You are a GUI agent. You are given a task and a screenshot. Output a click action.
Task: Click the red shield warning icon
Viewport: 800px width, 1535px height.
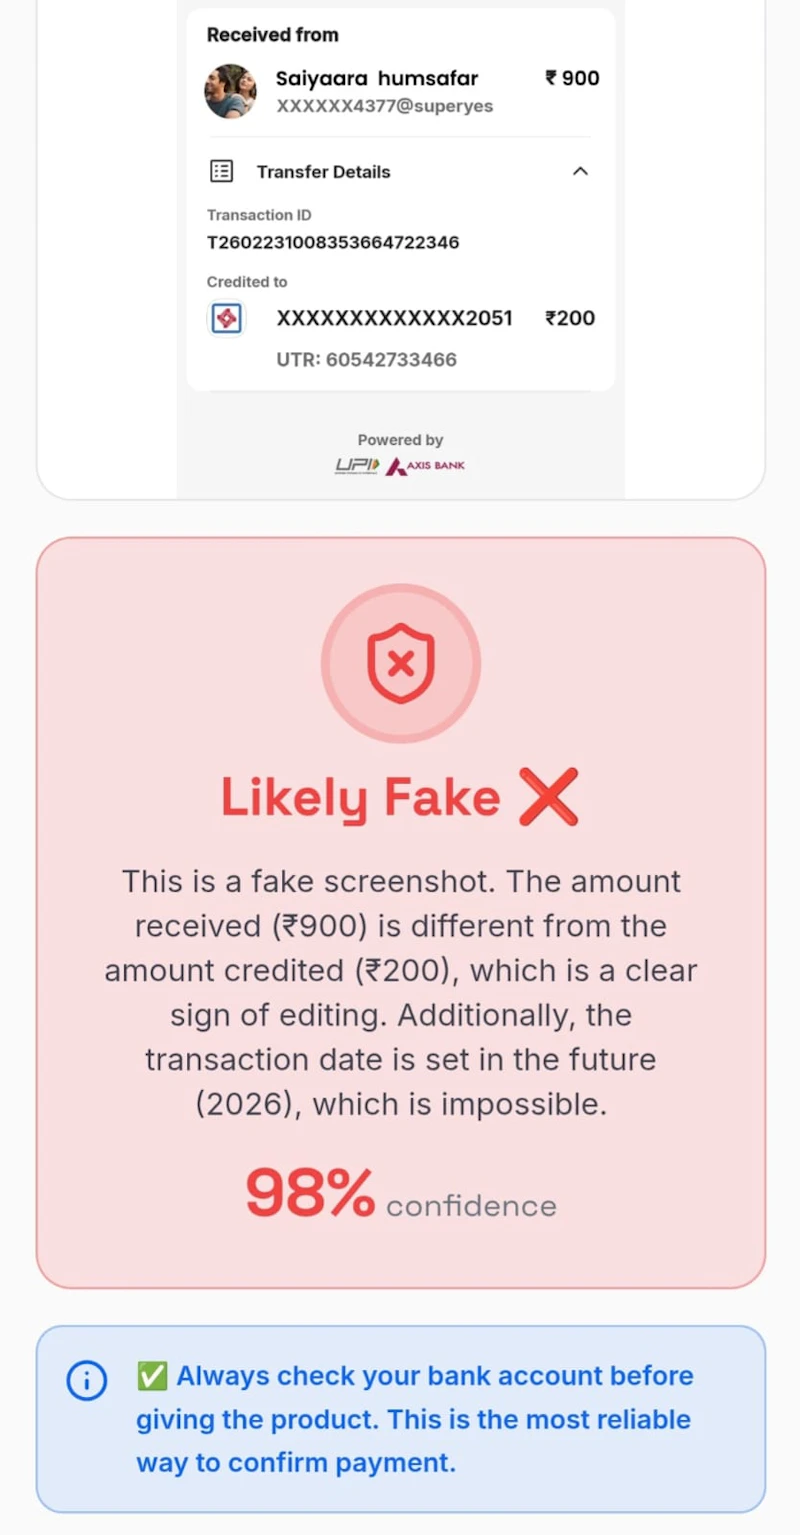coord(400,663)
